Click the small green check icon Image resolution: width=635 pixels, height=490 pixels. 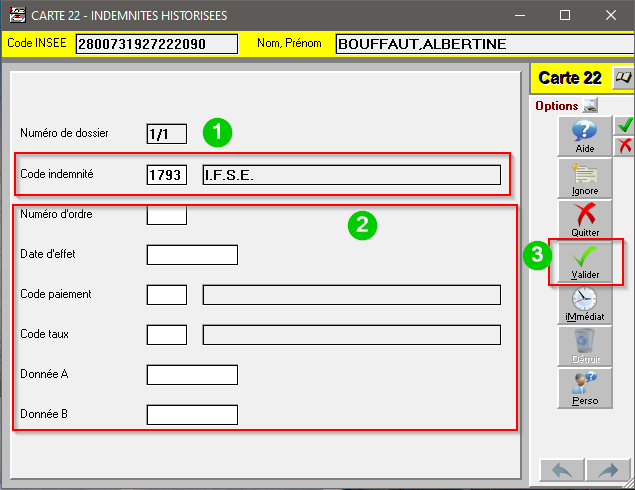tap(624, 125)
